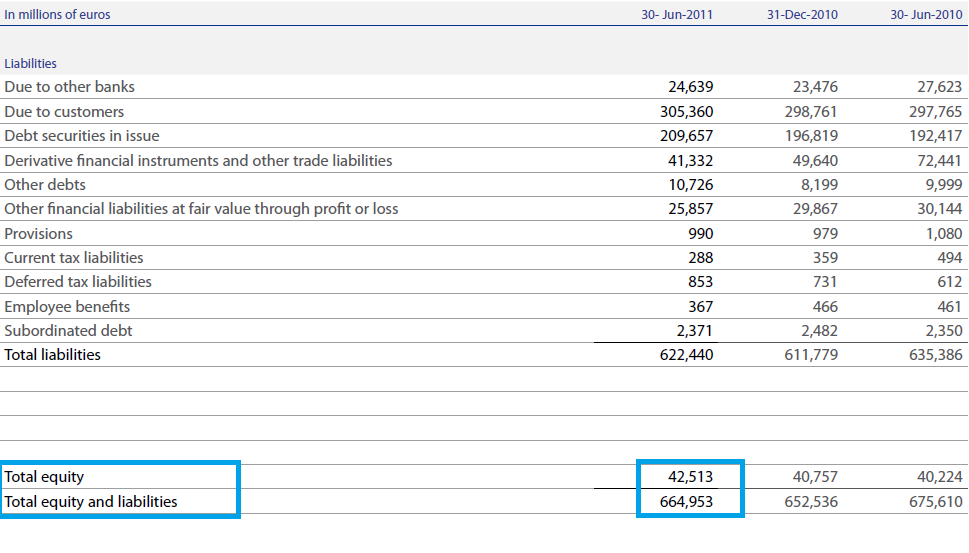Screen dimensions: 969x553
Task: Click the 'Total equity' row label
Action: [44, 477]
